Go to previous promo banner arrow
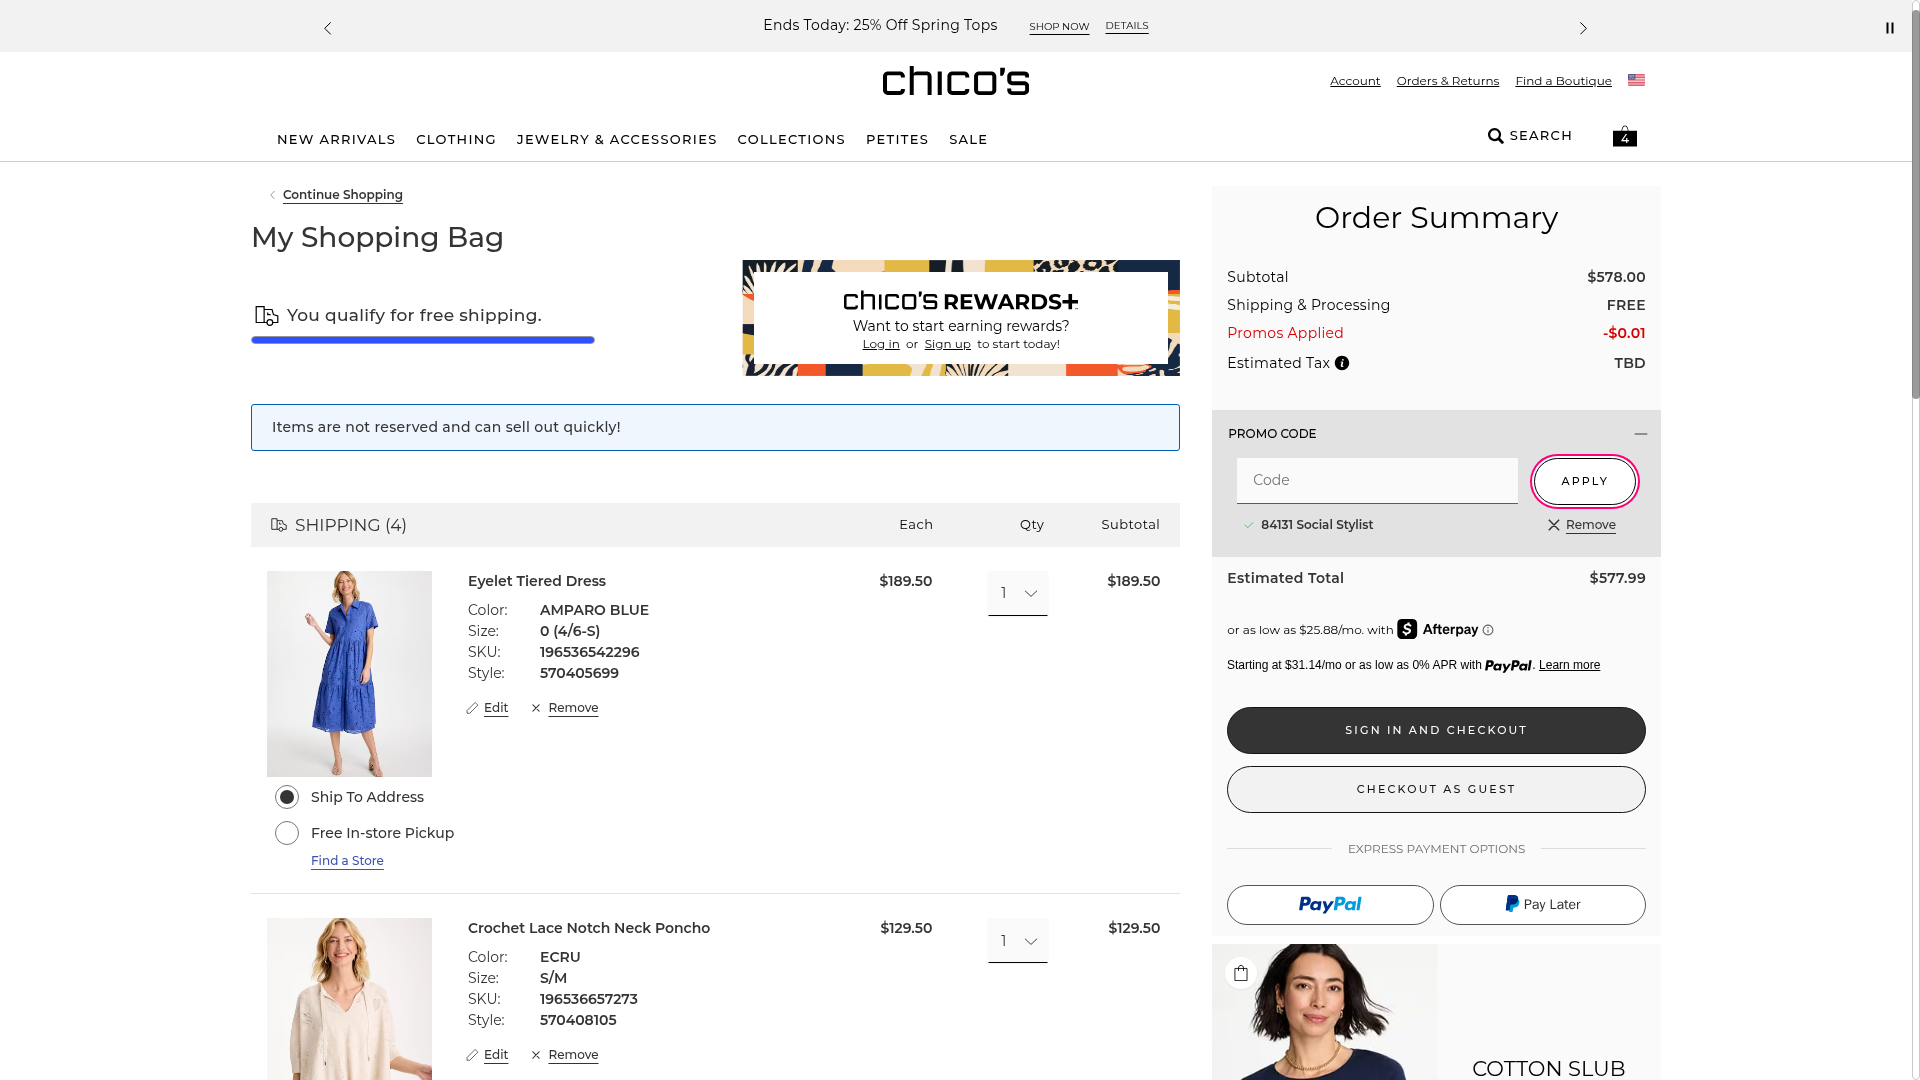 (x=328, y=28)
